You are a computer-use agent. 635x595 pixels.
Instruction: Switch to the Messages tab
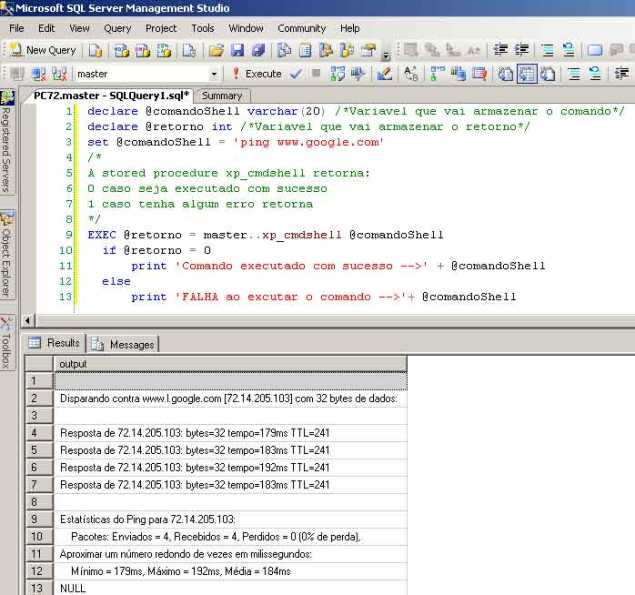coord(123,344)
